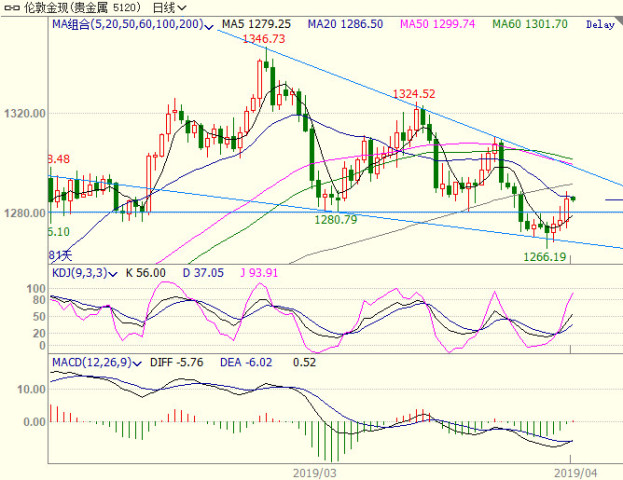Click the KDJ K 56.00 value
623x480 pixels.
tap(145, 273)
